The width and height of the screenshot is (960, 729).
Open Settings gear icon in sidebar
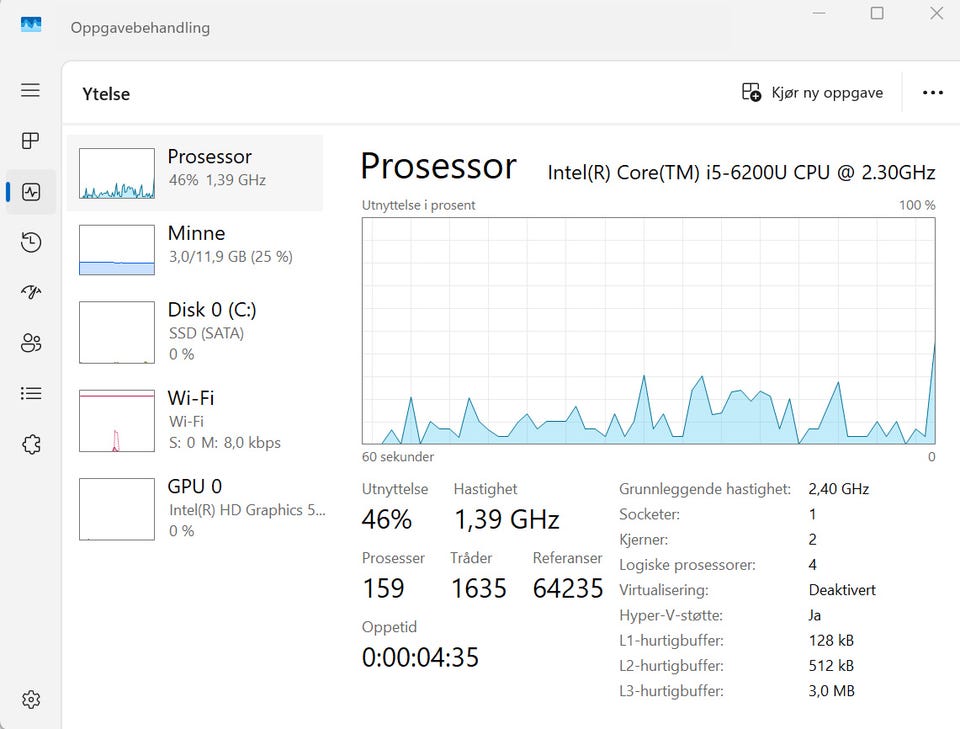pos(31,699)
